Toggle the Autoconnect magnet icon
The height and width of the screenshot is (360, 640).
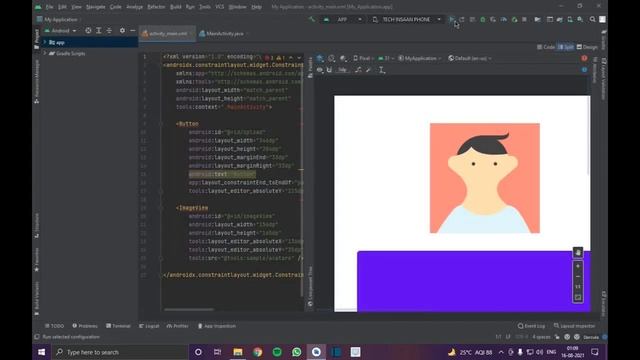[x=329, y=70]
